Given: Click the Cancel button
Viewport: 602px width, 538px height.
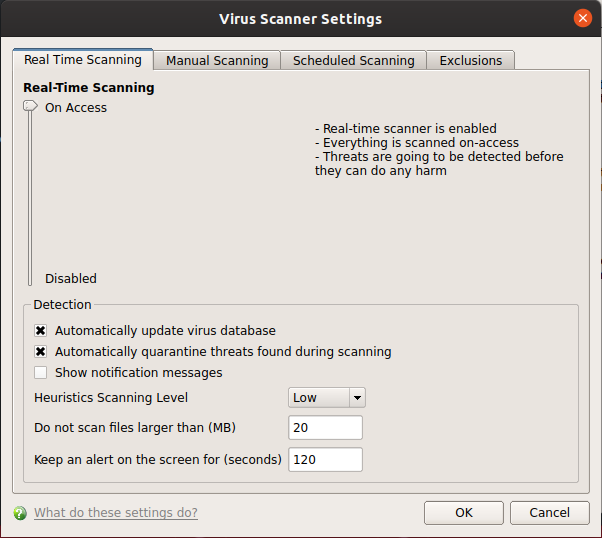Looking at the screenshot, I should click(x=549, y=513).
